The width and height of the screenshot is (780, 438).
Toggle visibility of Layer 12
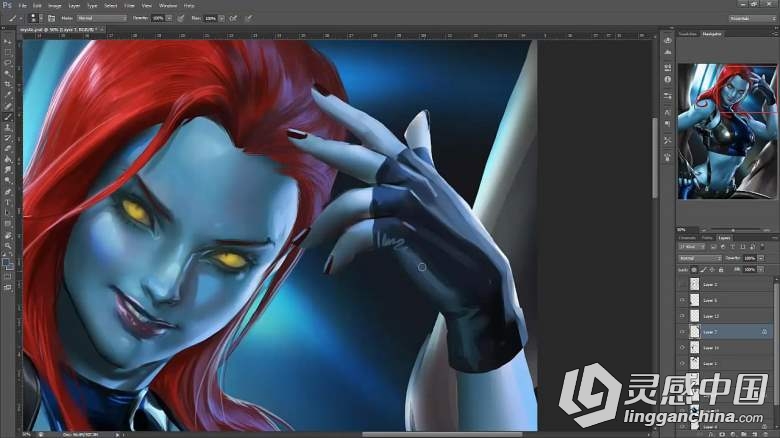point(682,316)
